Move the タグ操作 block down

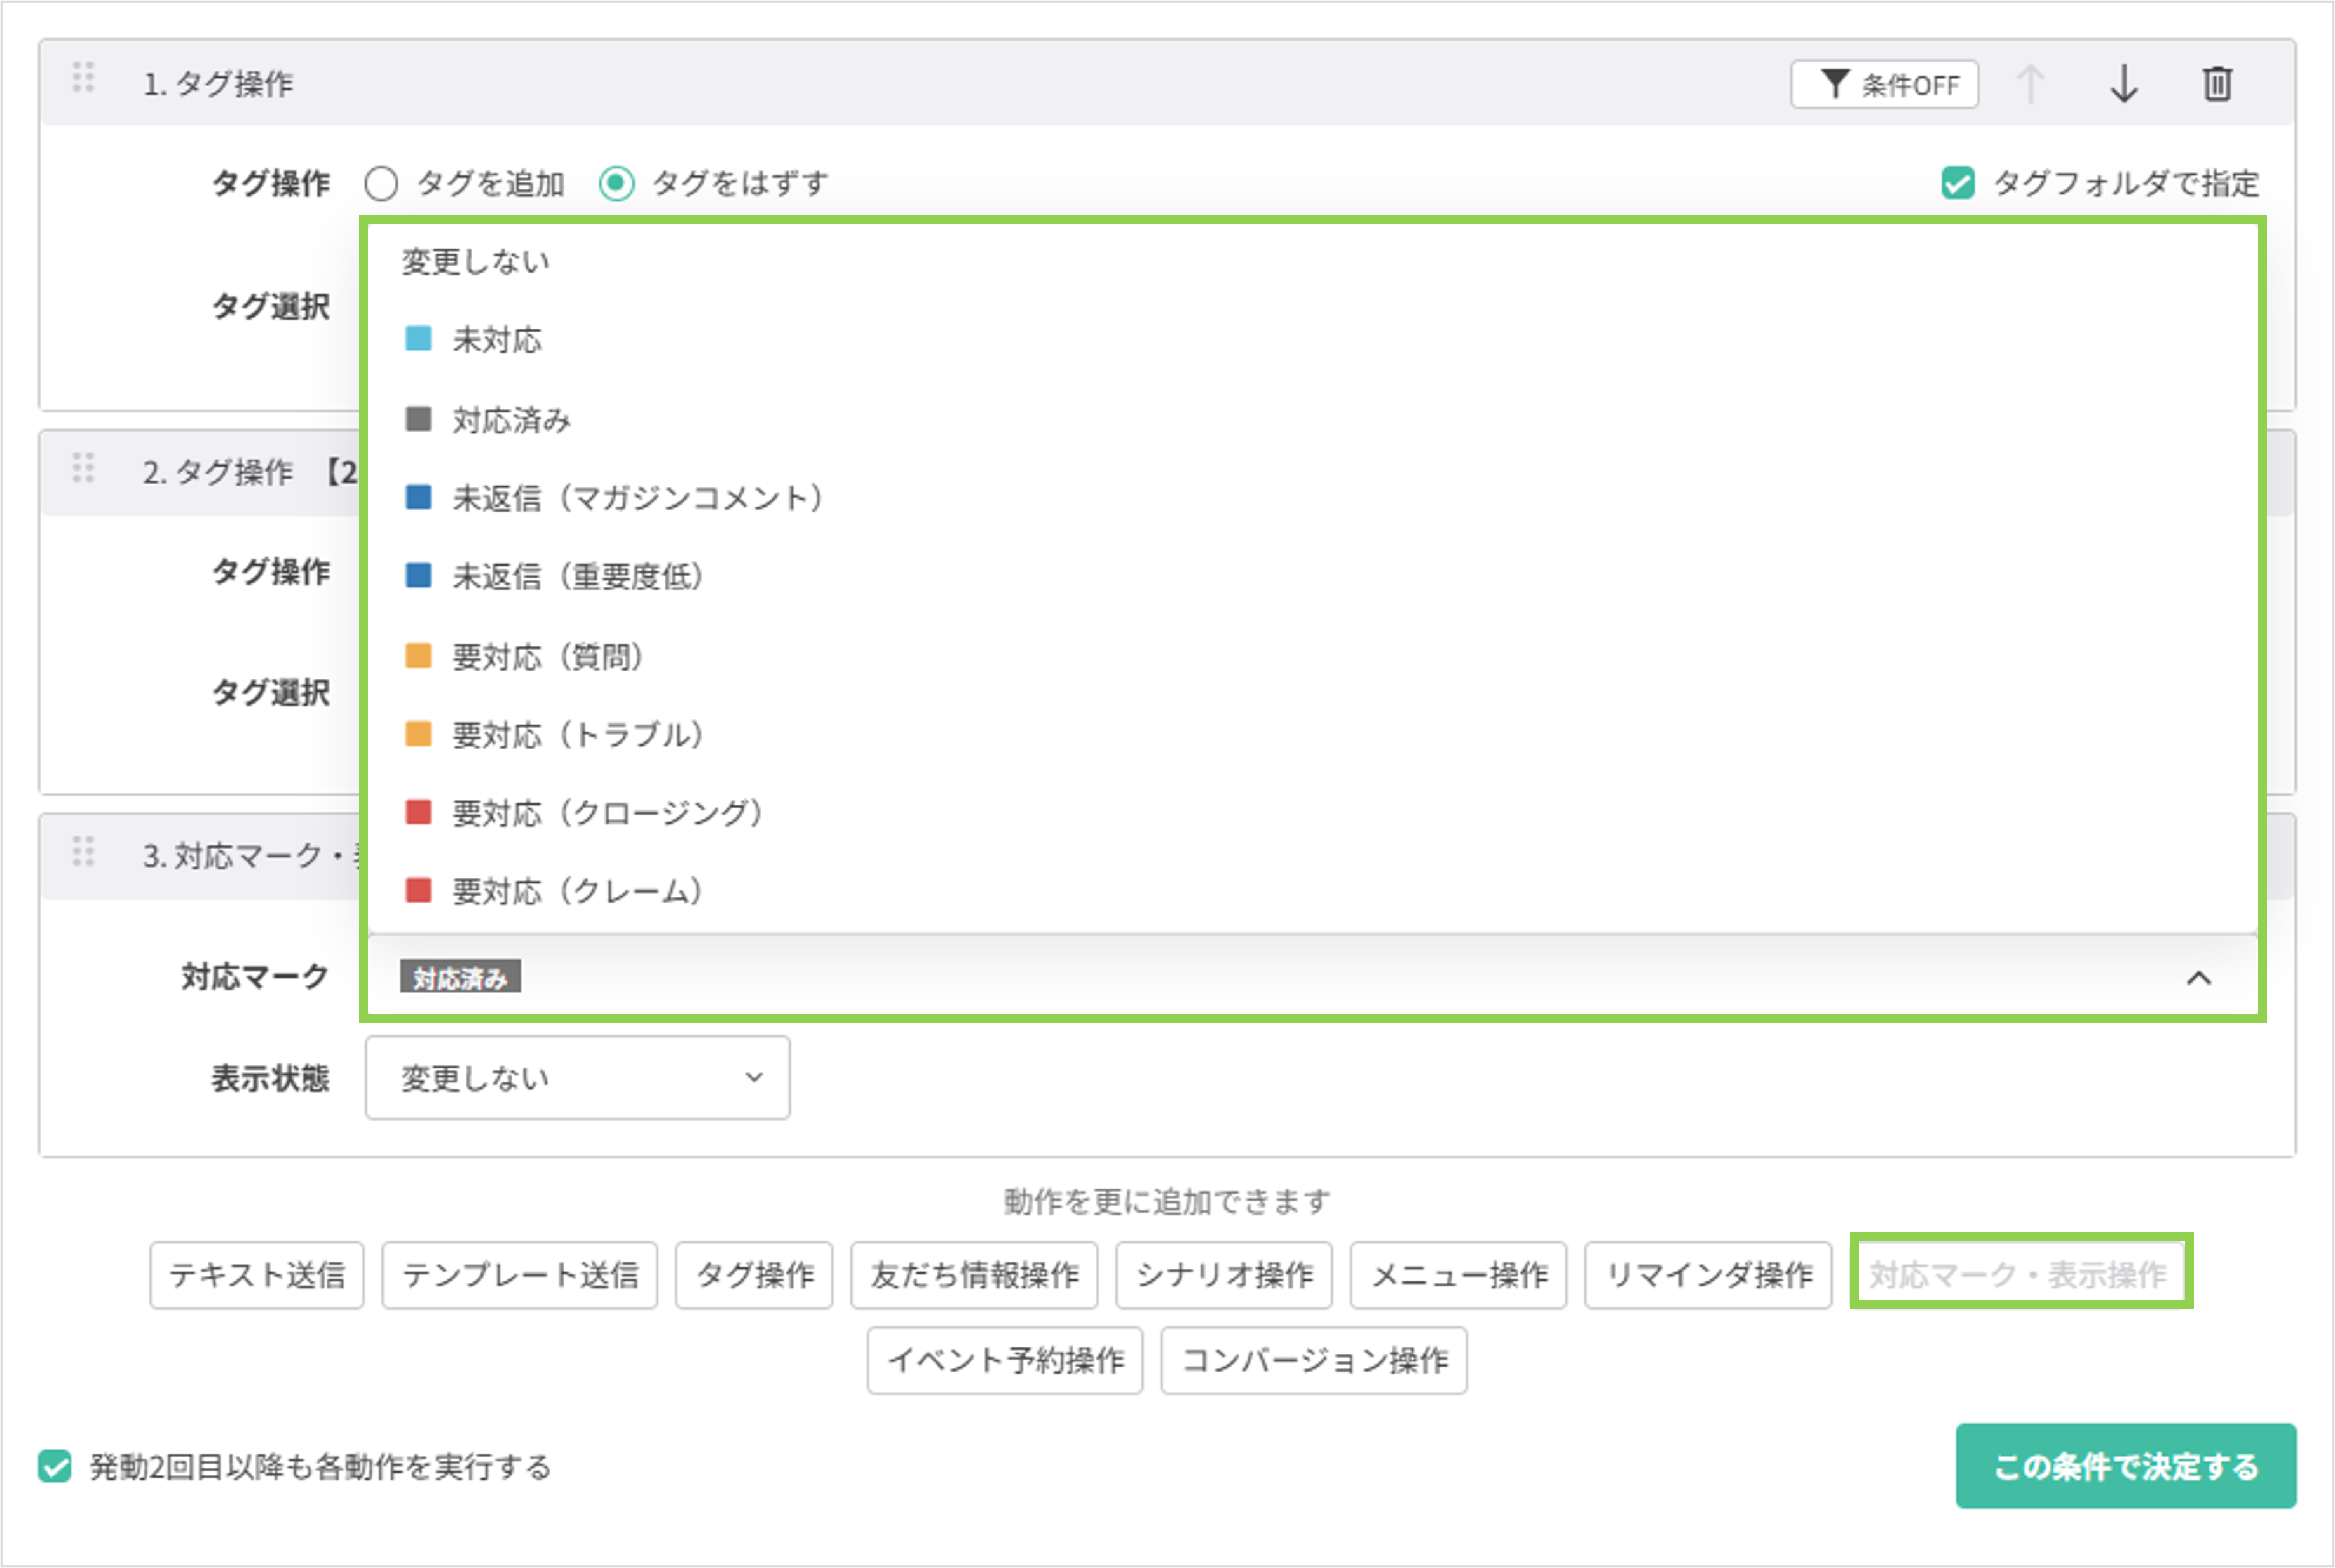click(2126, 85)
